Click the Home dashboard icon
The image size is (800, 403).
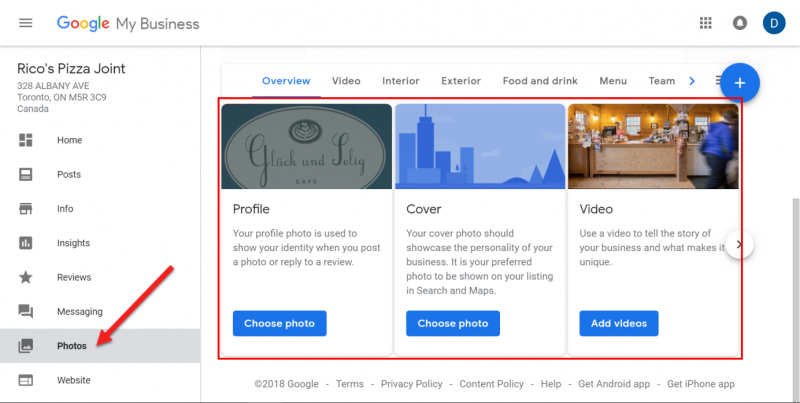[26, 140]
